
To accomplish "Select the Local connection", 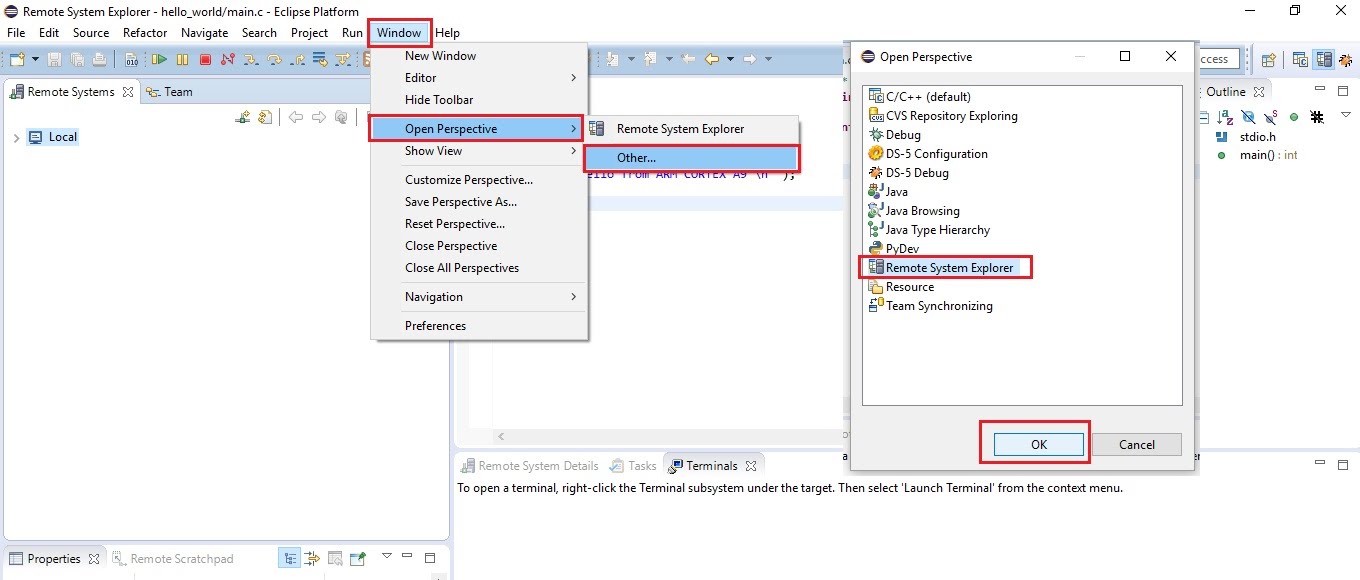I will pyautogui.click(x=53, y=137).
